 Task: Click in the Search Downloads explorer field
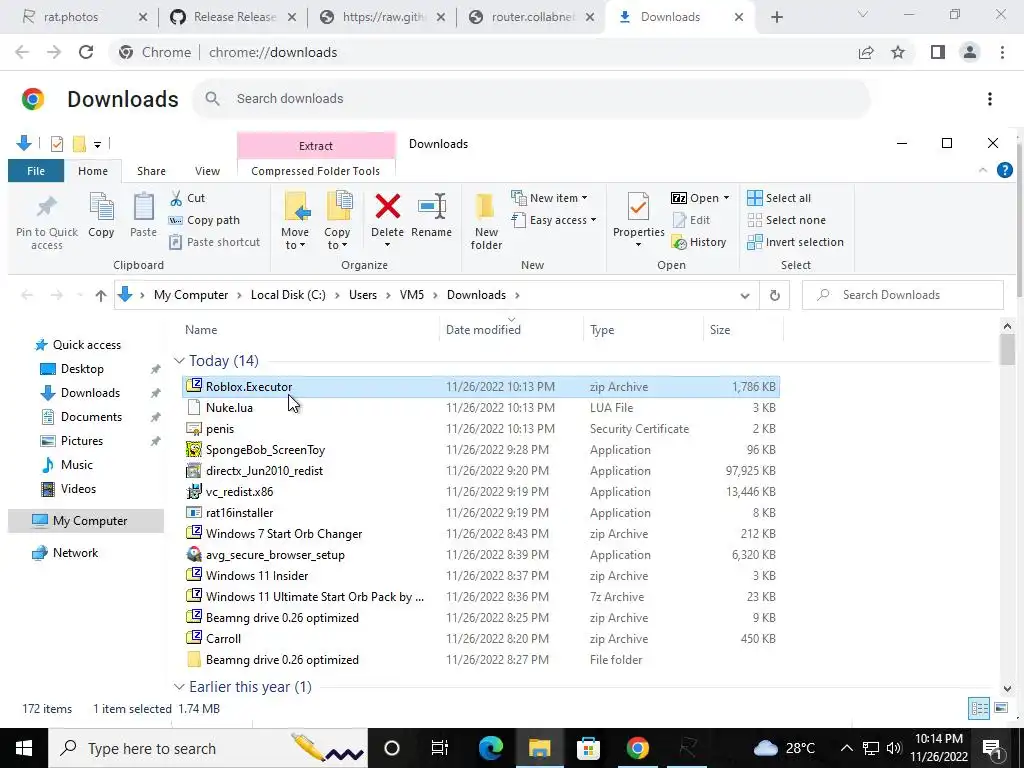[x=902, y=295]
